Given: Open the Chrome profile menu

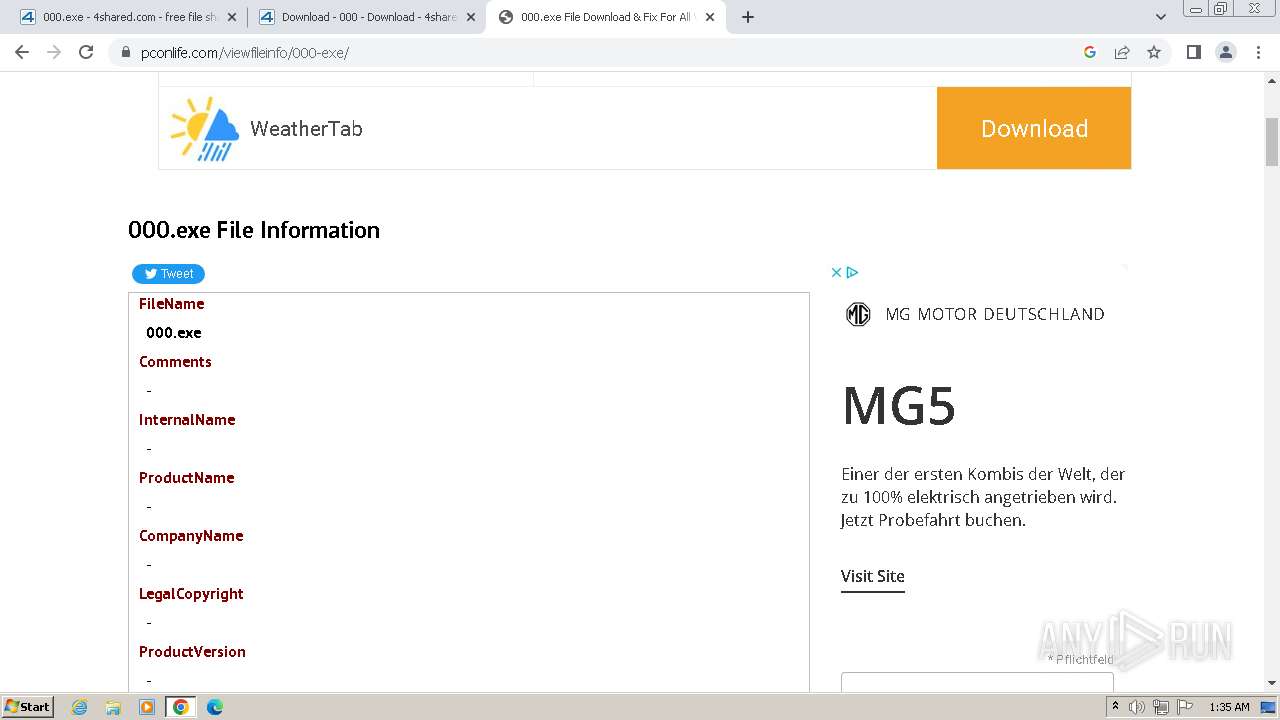Looking at the screenshot, I should point(1226,52).
